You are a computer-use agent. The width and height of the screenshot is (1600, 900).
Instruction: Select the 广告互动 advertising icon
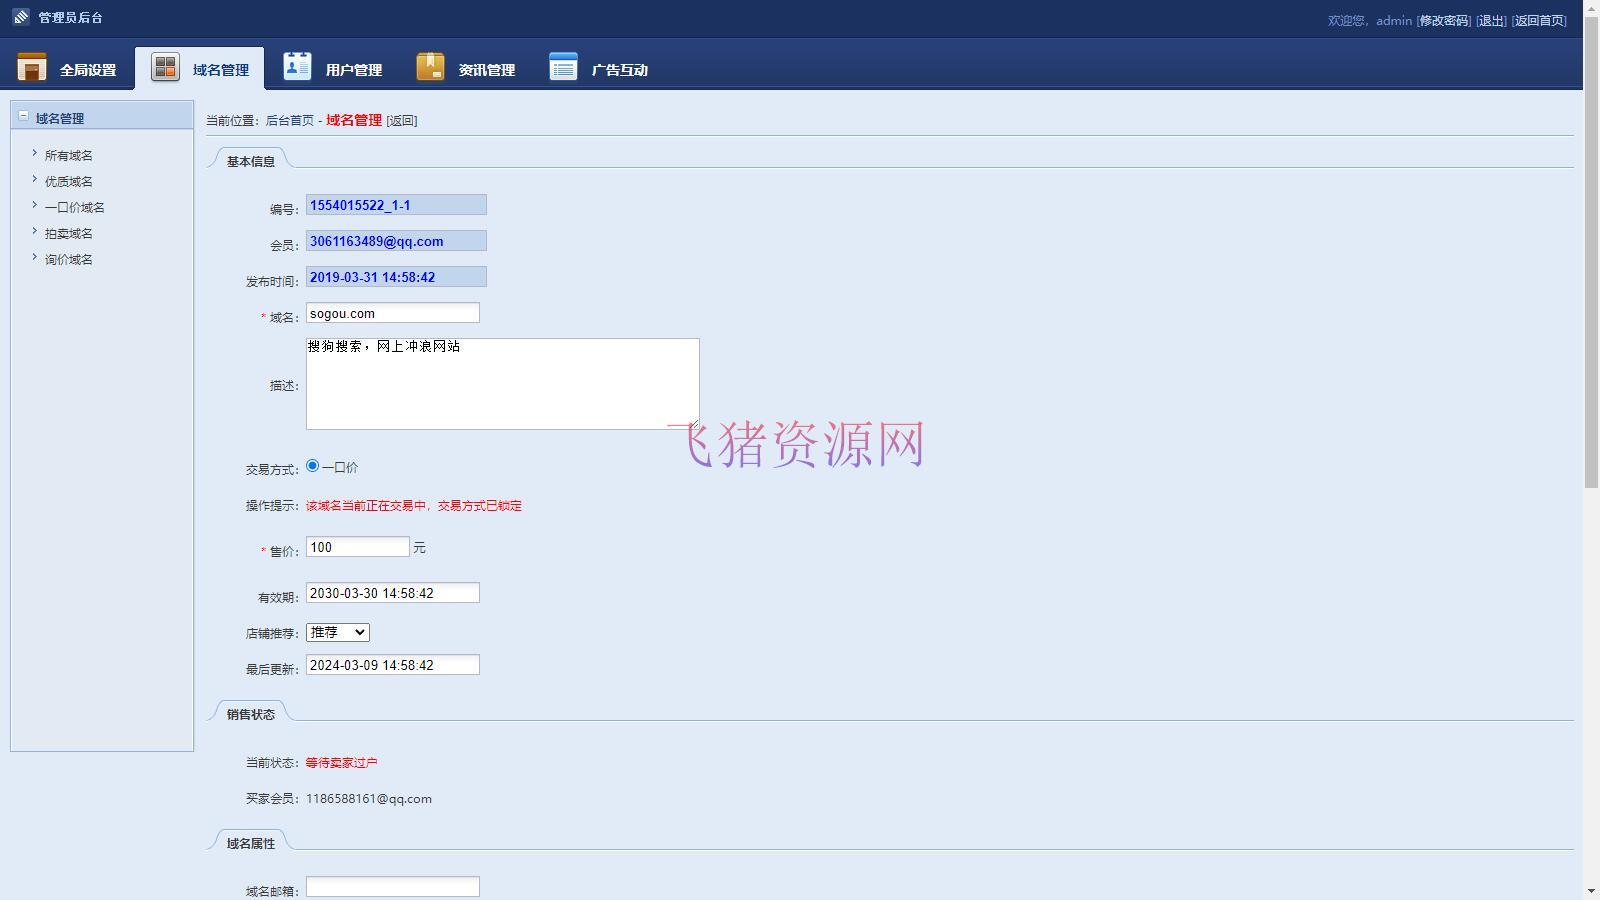[564, 64]
